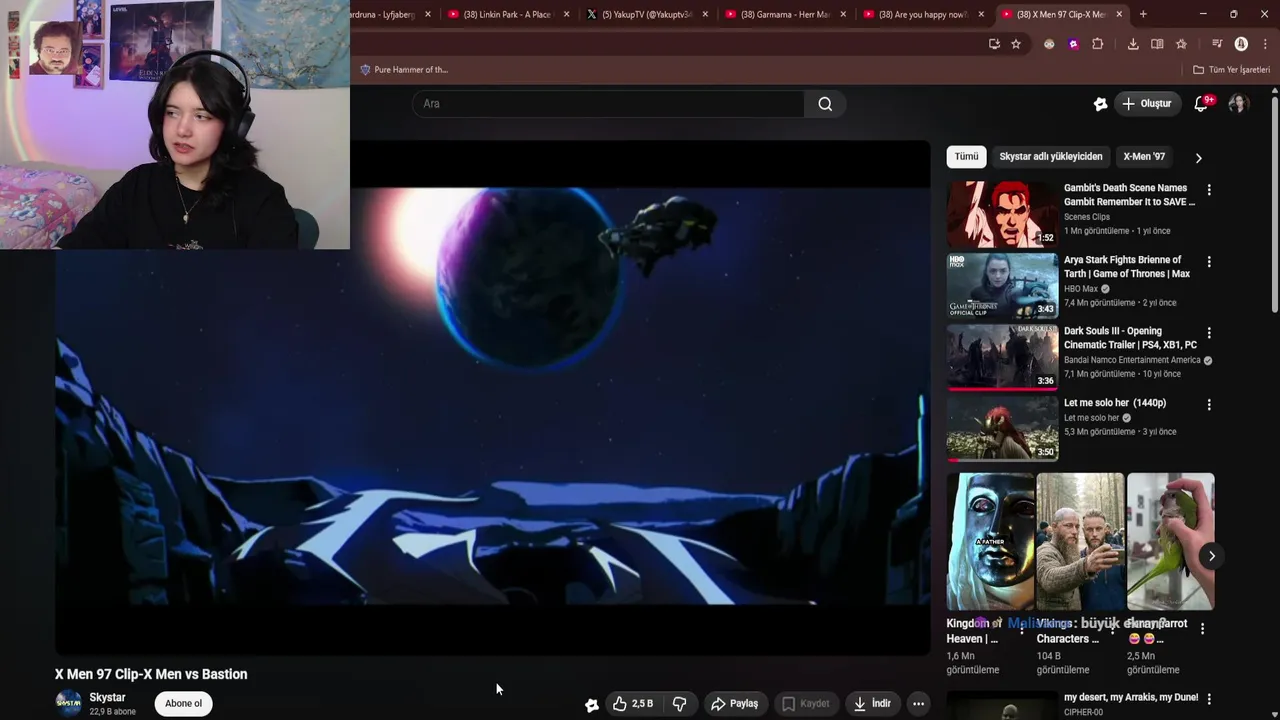Click the Oluştur create button

point(1146,104)
